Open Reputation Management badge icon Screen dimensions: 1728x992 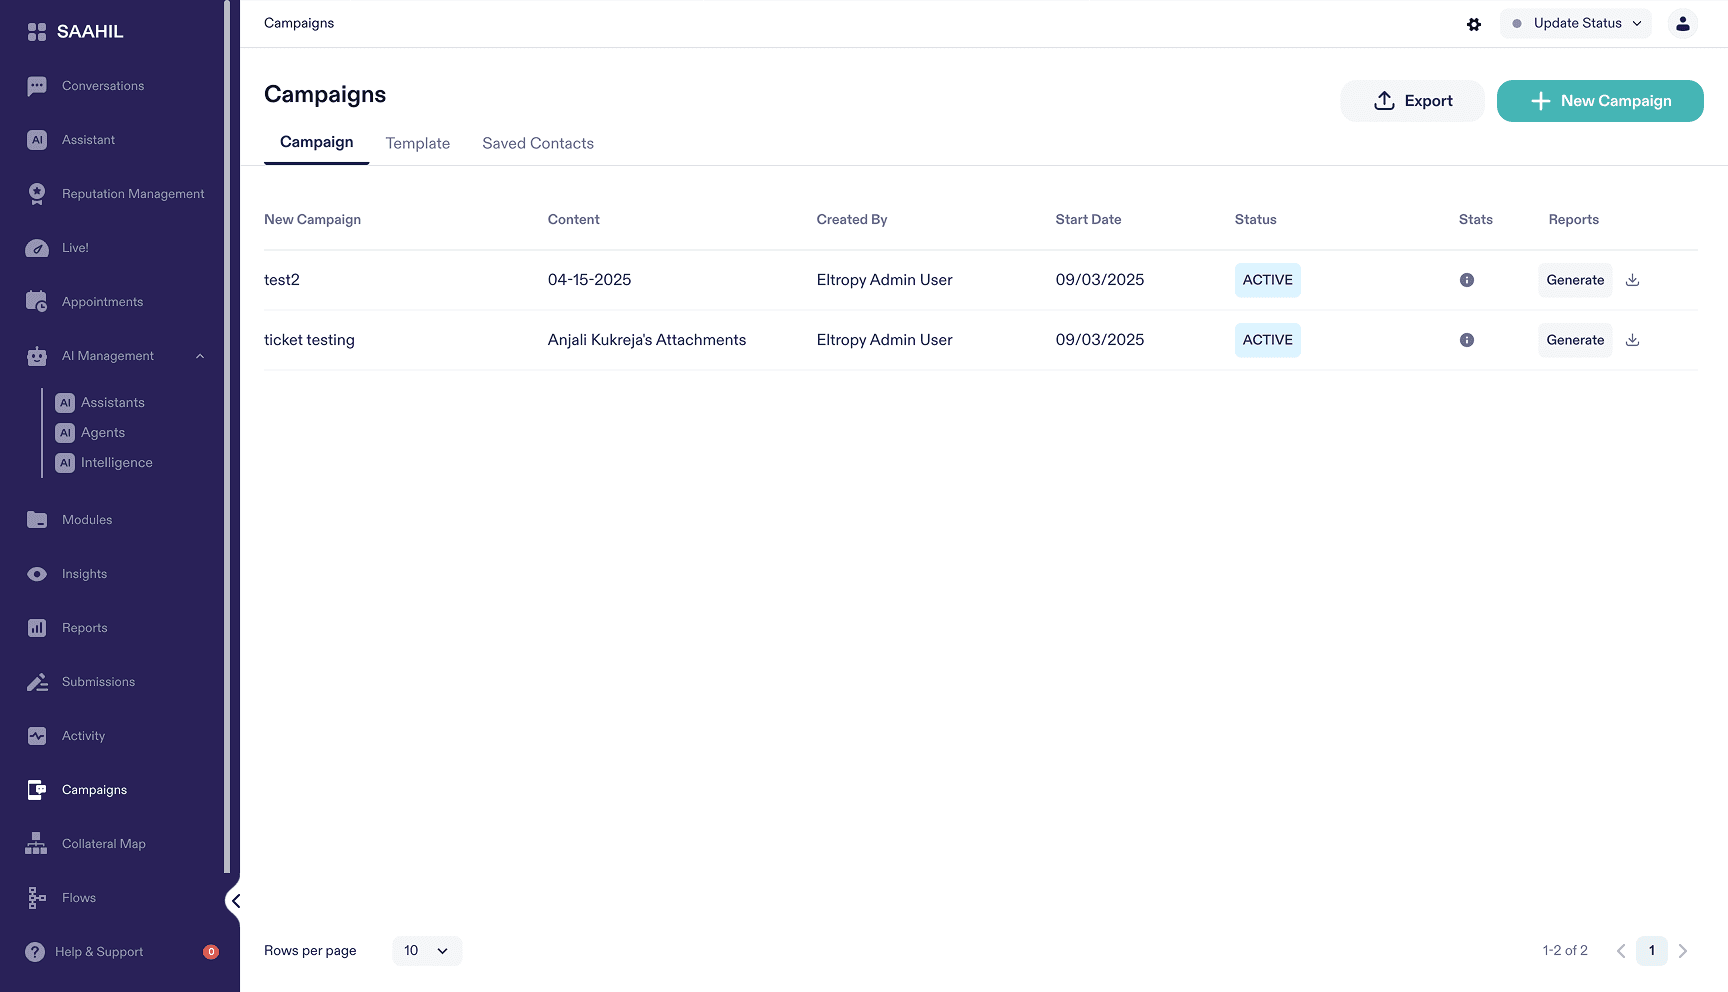(37, 194)
